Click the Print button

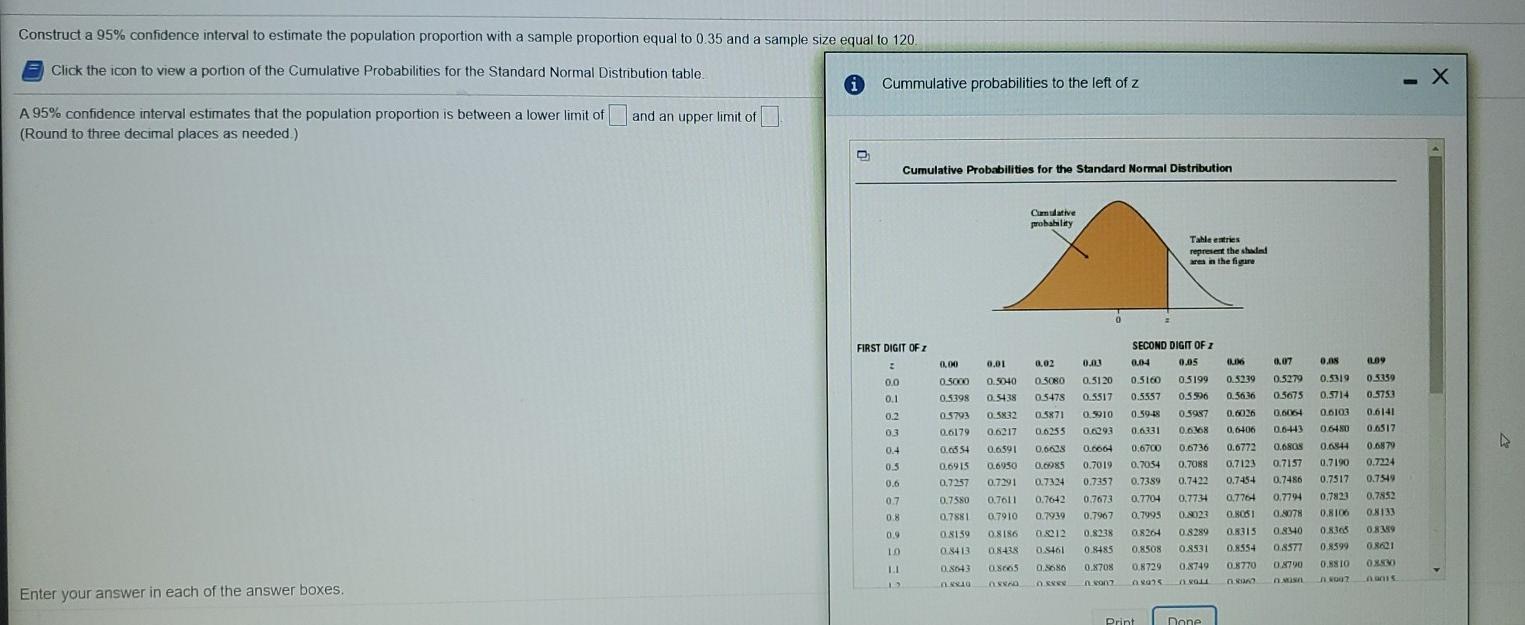[1119, 620]
